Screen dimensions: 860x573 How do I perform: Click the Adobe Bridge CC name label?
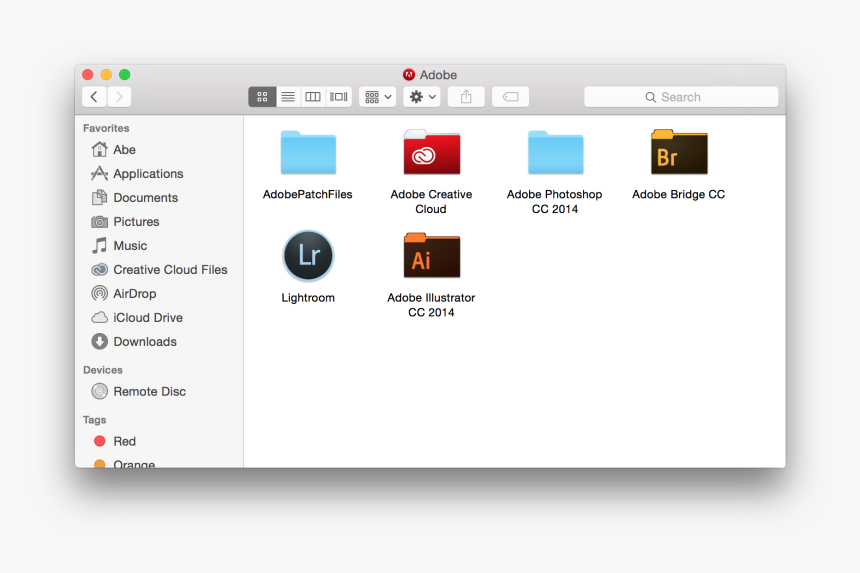678,194
